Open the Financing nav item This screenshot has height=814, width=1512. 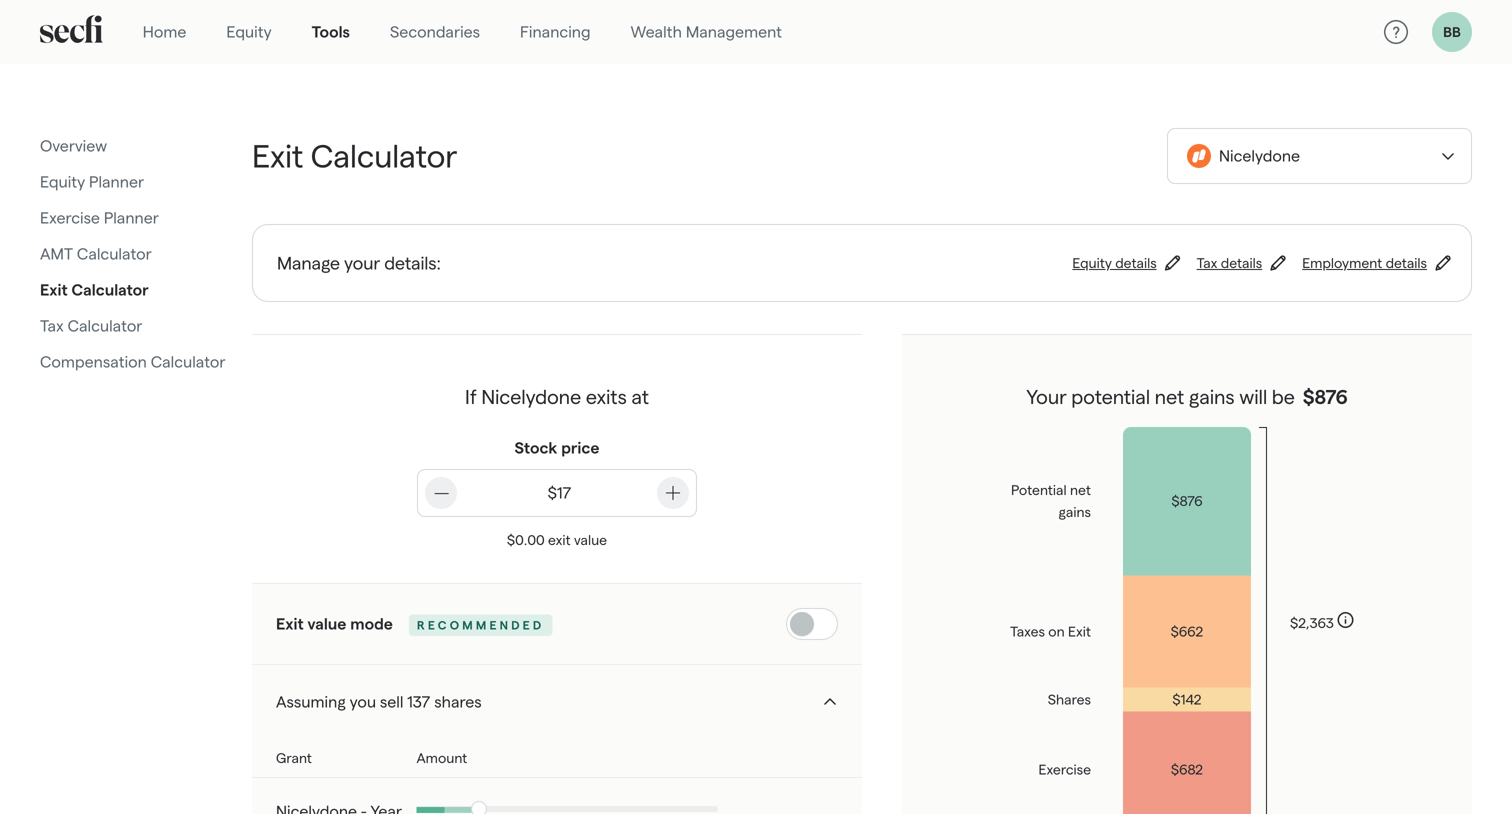coord(555,32)
